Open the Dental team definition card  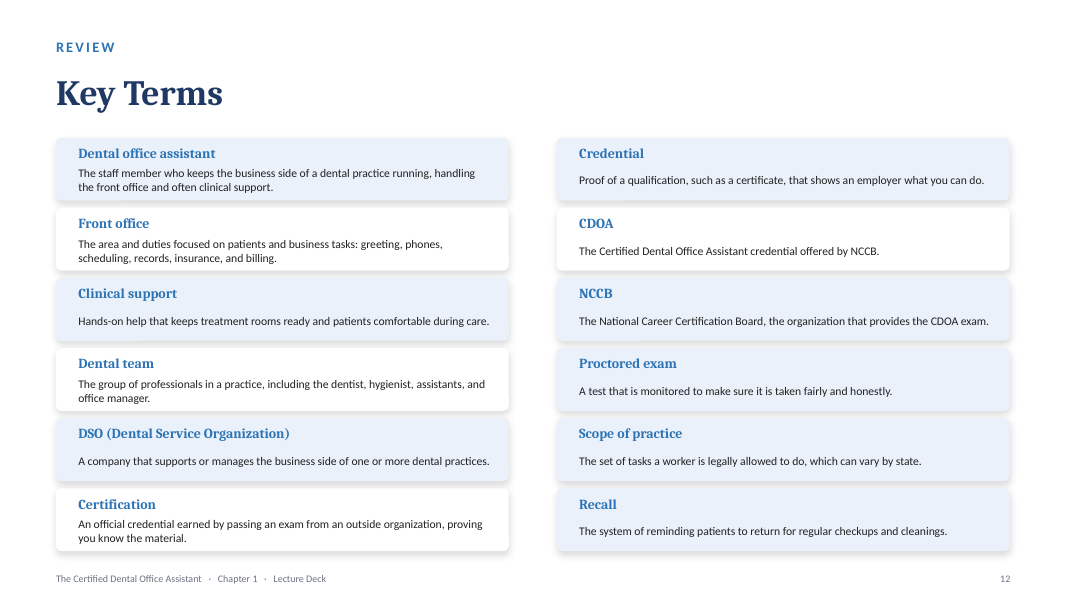tap(282, 380)
